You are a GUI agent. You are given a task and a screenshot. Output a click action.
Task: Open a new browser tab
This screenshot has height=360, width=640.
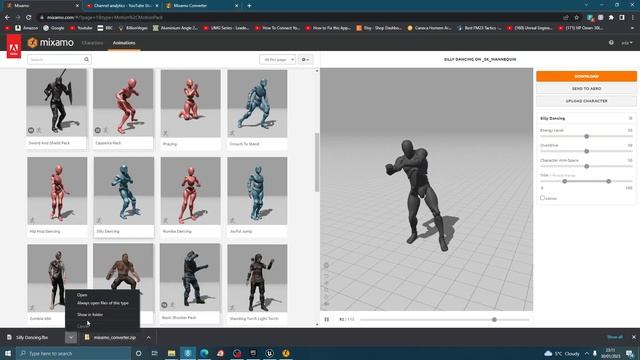[249, 6]
